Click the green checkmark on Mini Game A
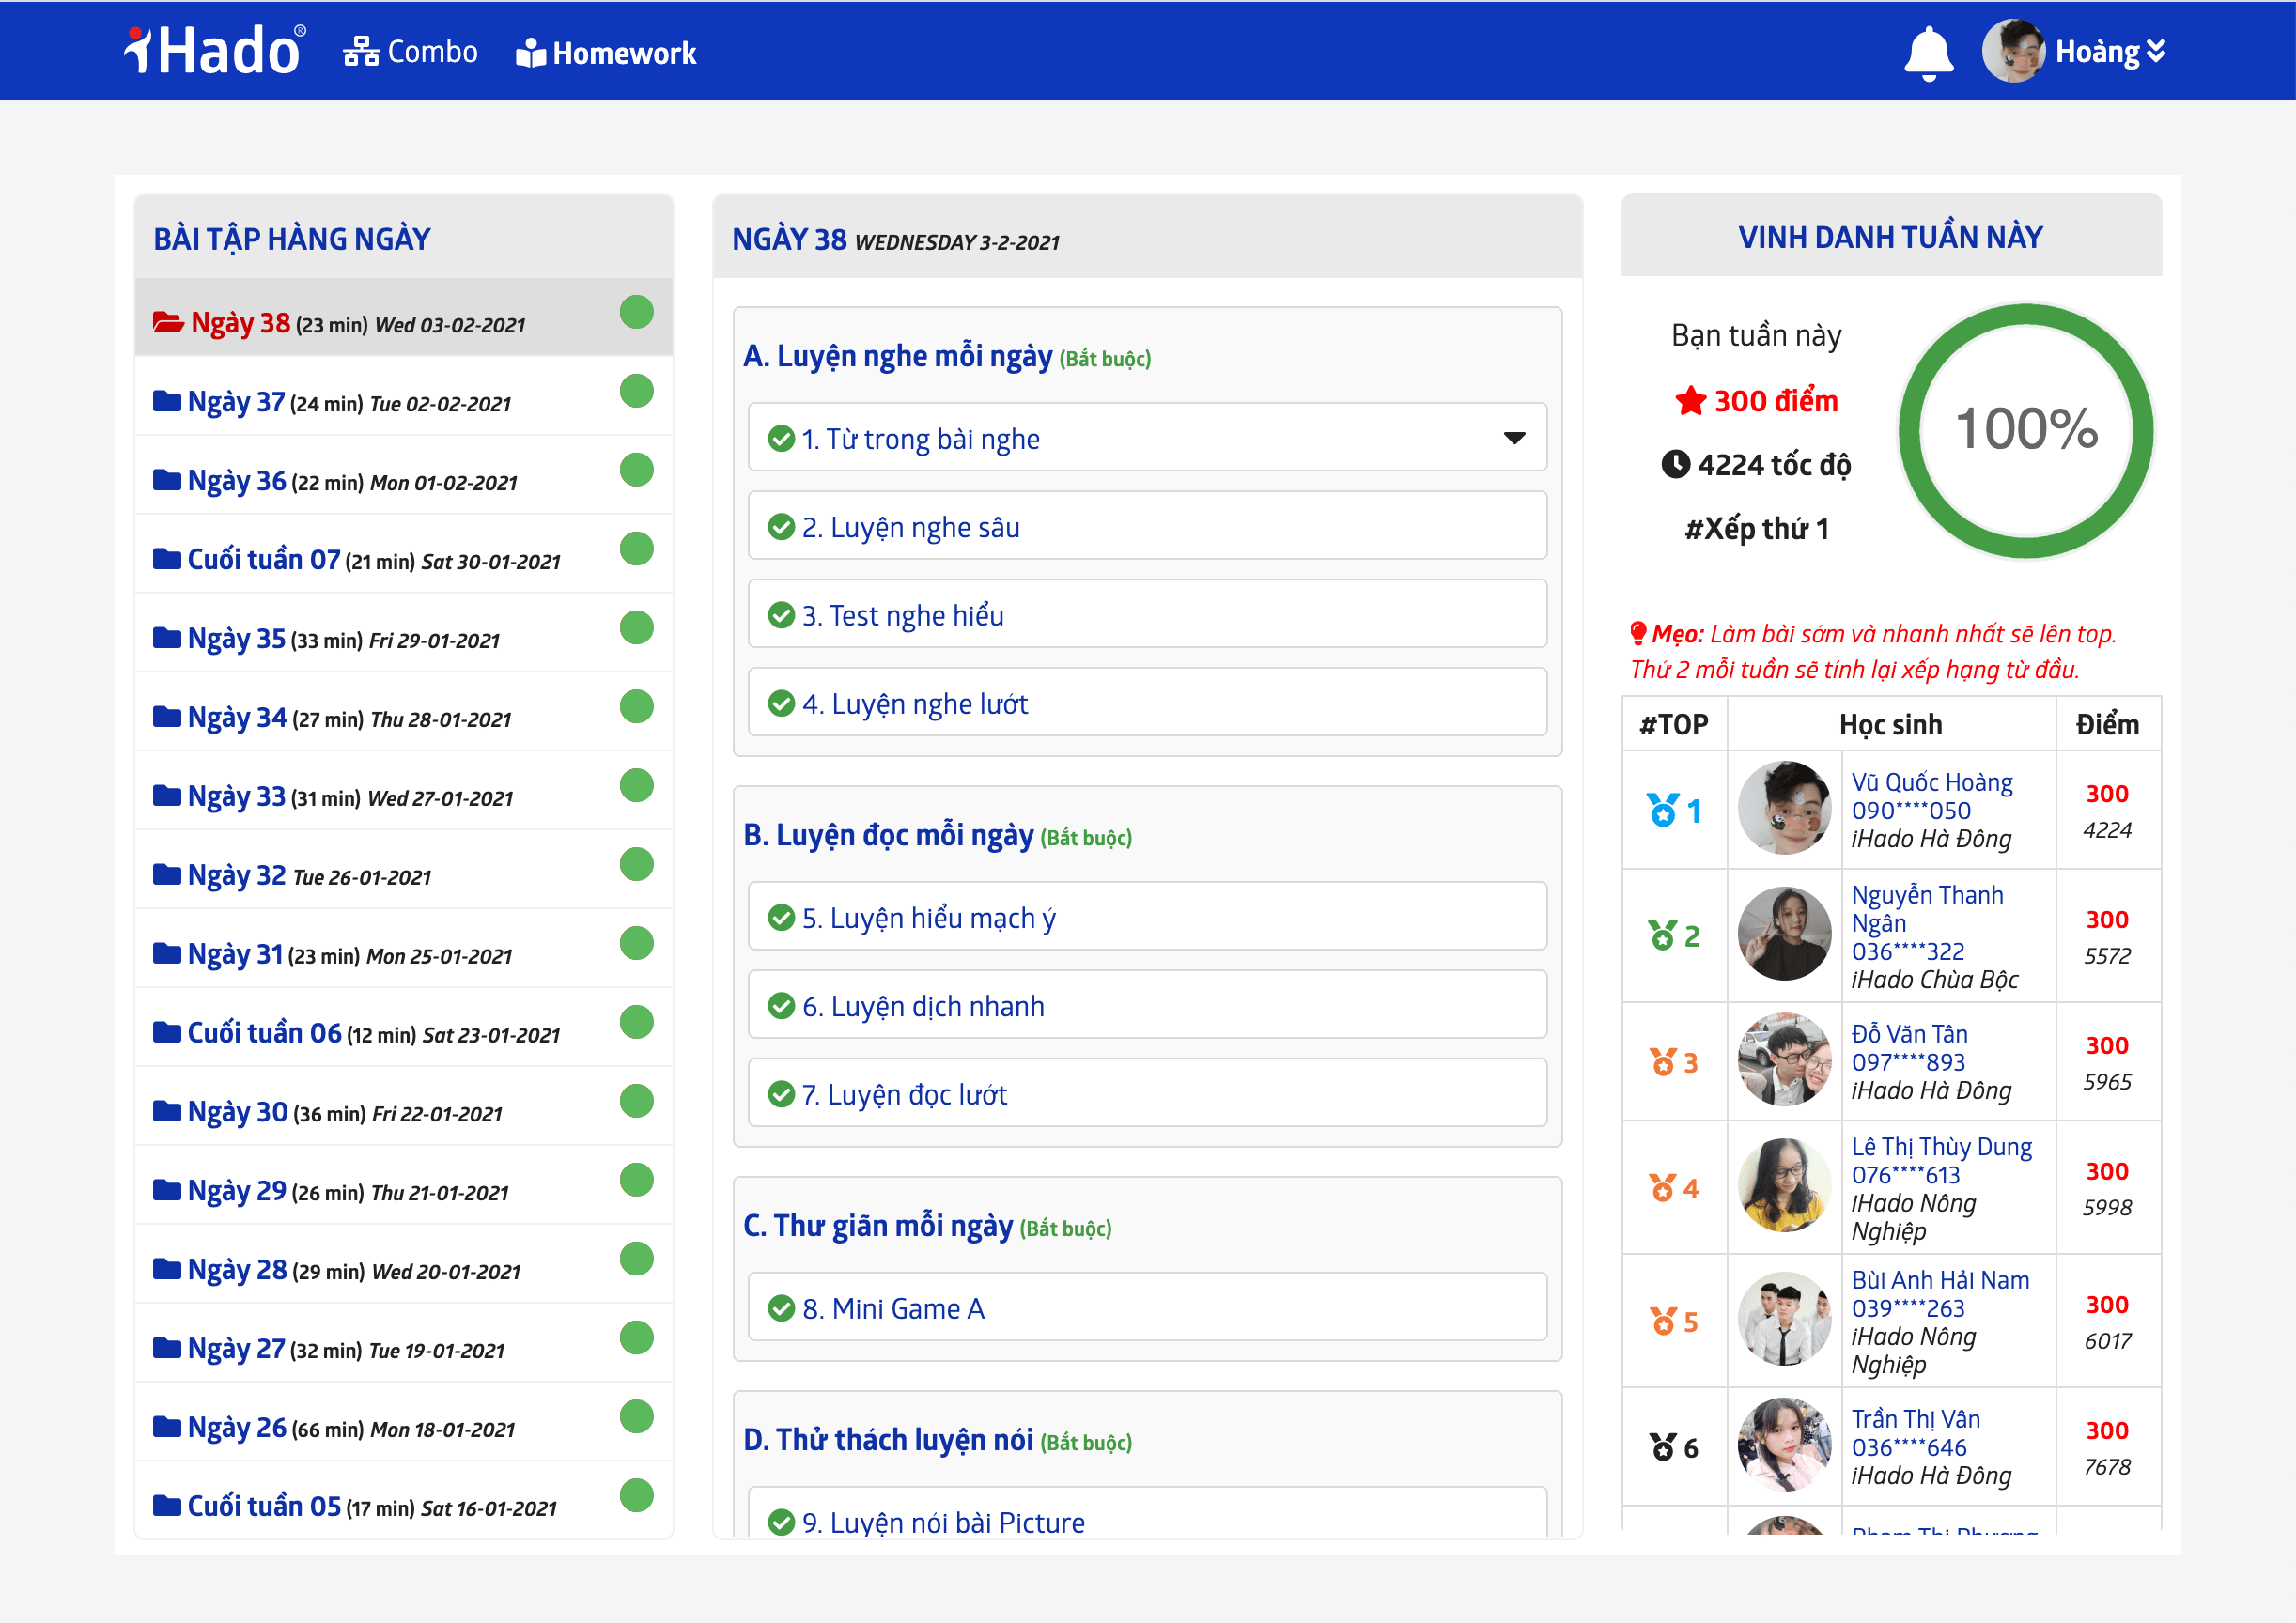The image size is (2296, 1623). pos(781,1308)
